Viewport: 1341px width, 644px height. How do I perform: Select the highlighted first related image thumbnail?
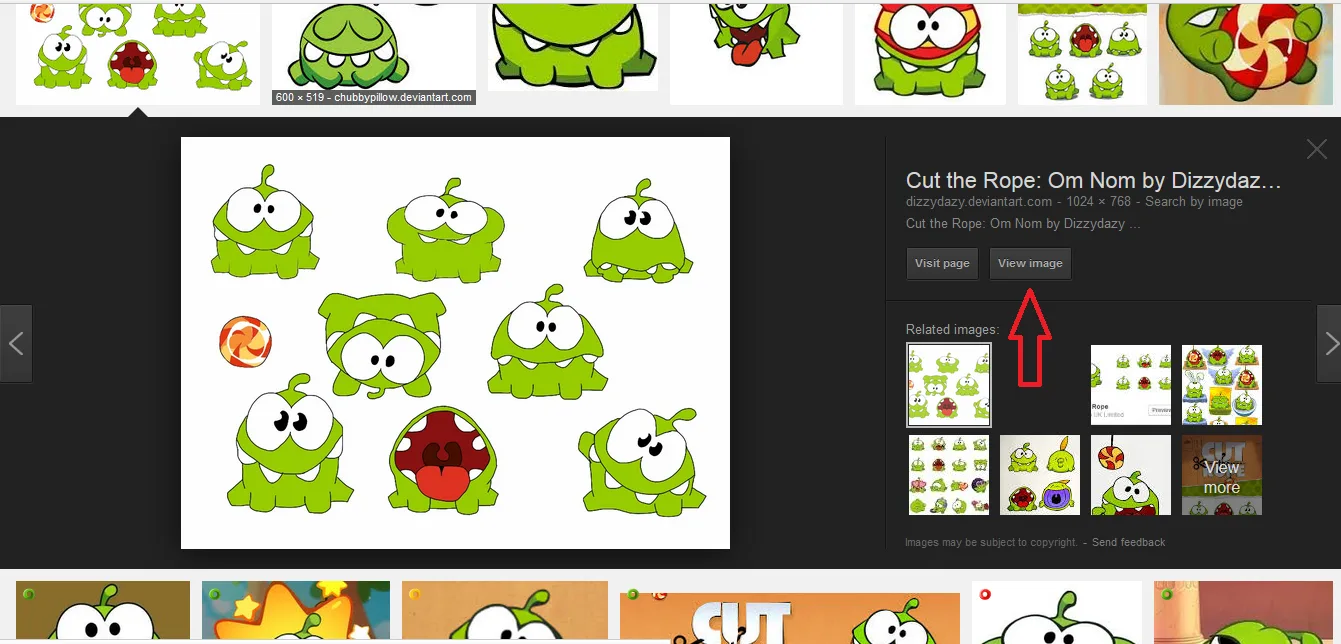point(949,385)
